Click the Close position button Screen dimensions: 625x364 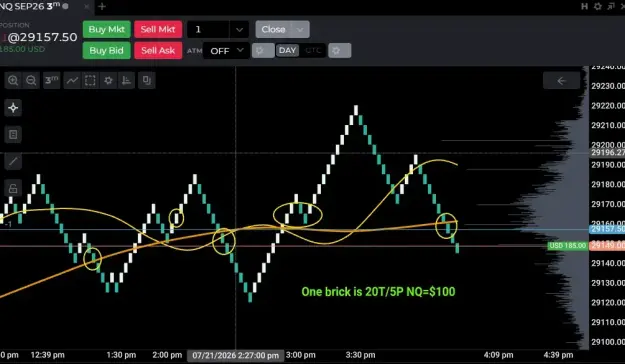(274, 30)
